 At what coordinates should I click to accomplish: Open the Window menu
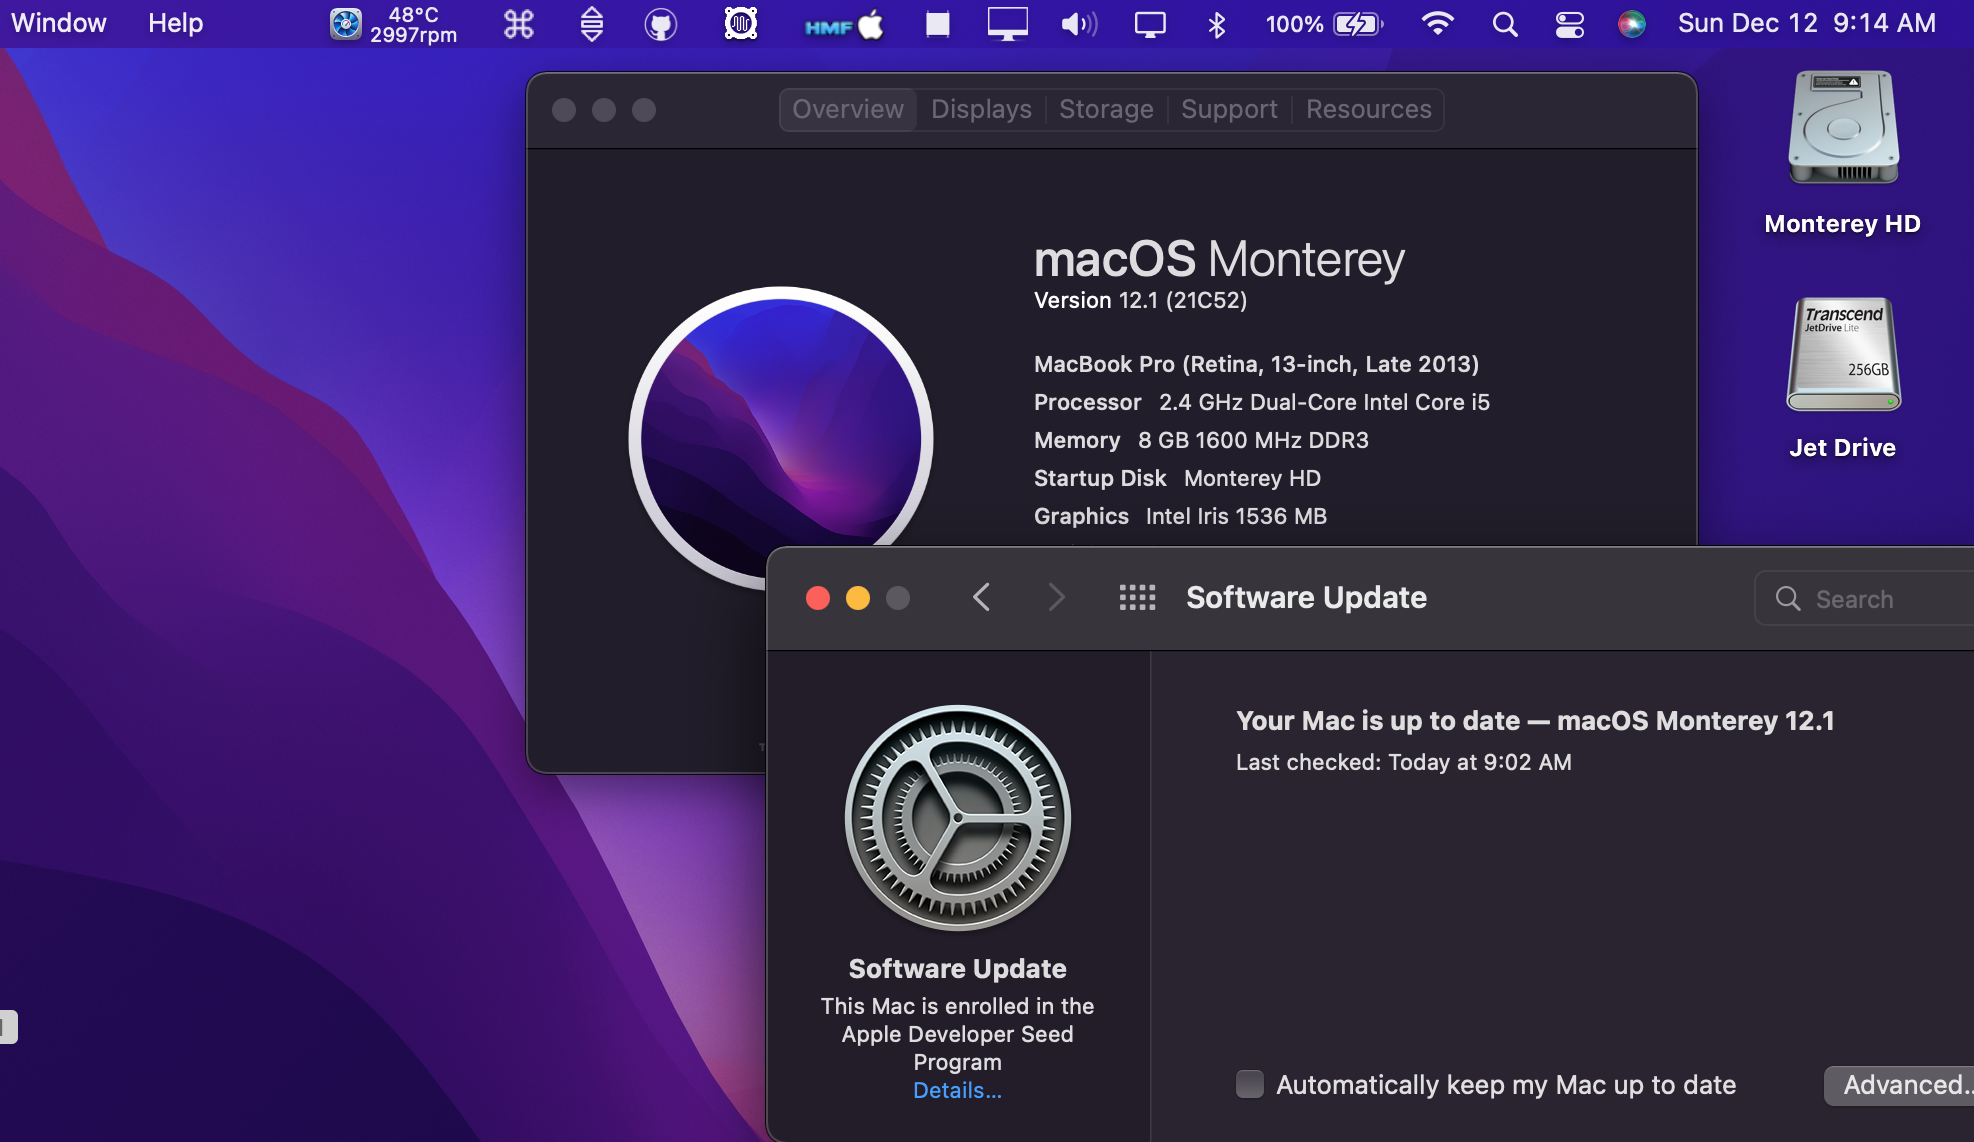(58, 23)
